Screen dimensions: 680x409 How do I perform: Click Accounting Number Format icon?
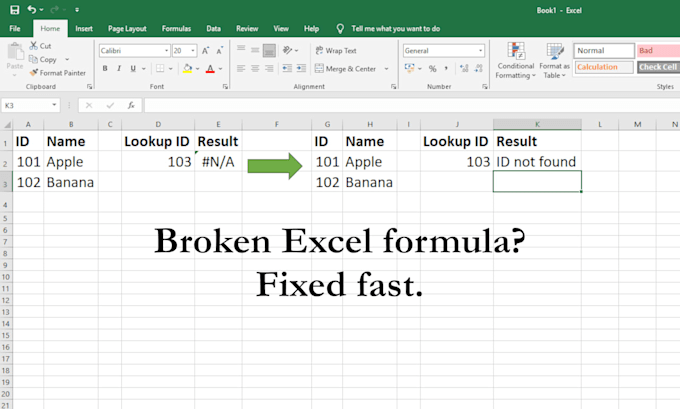click(409, 69)
